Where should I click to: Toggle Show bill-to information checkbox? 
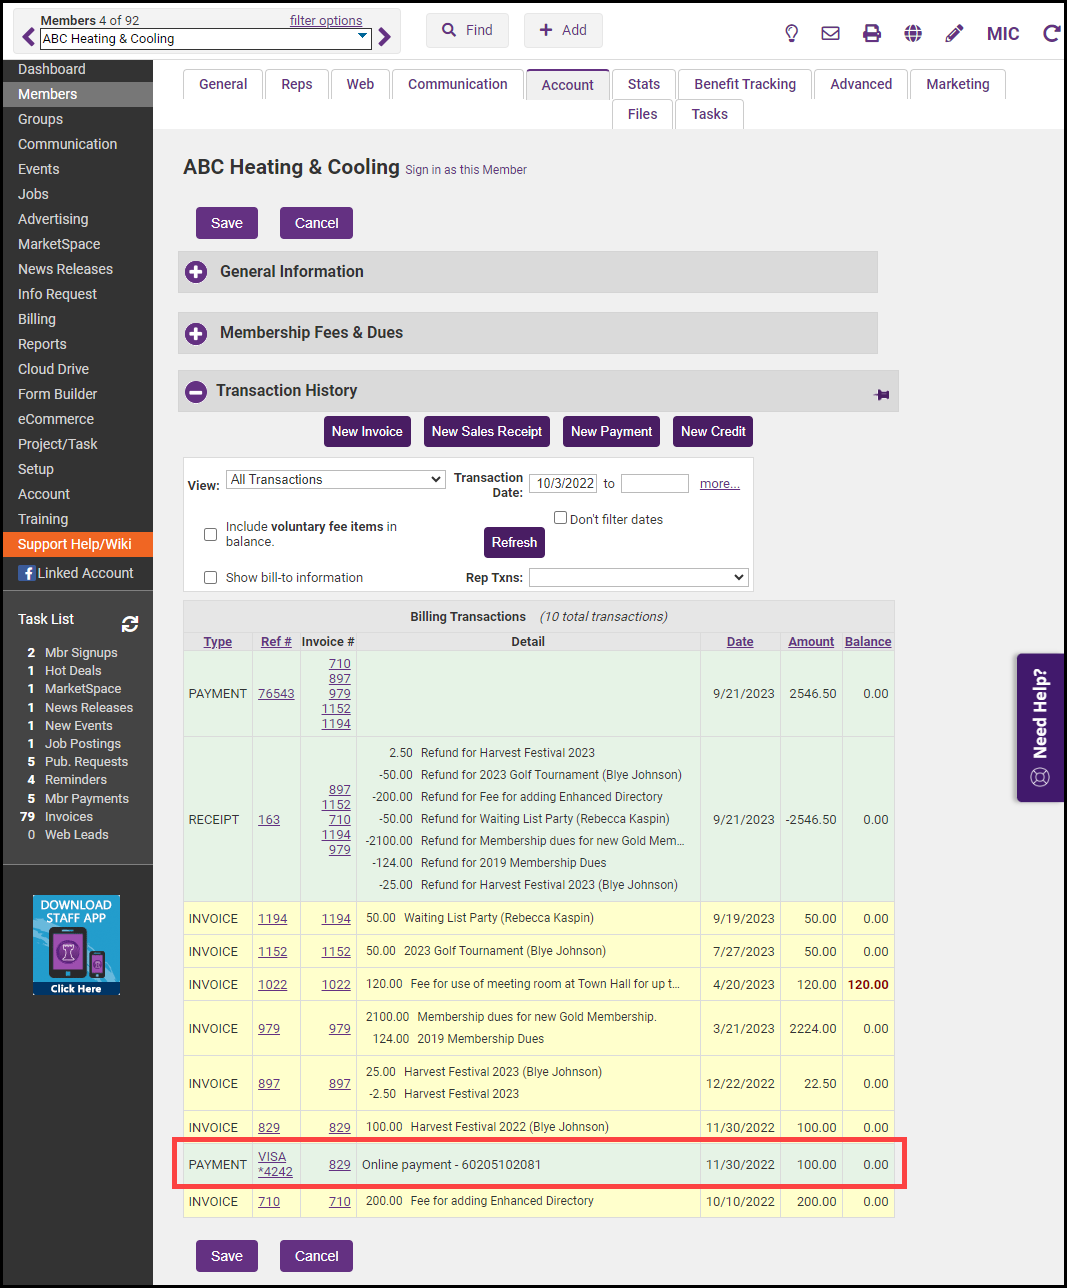210,577
